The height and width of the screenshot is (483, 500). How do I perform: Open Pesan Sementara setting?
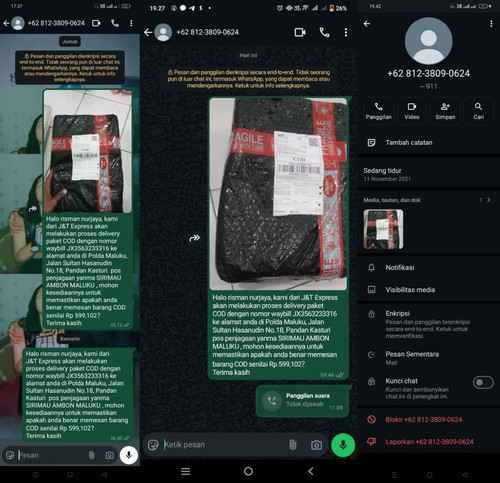tap(428, 358)
